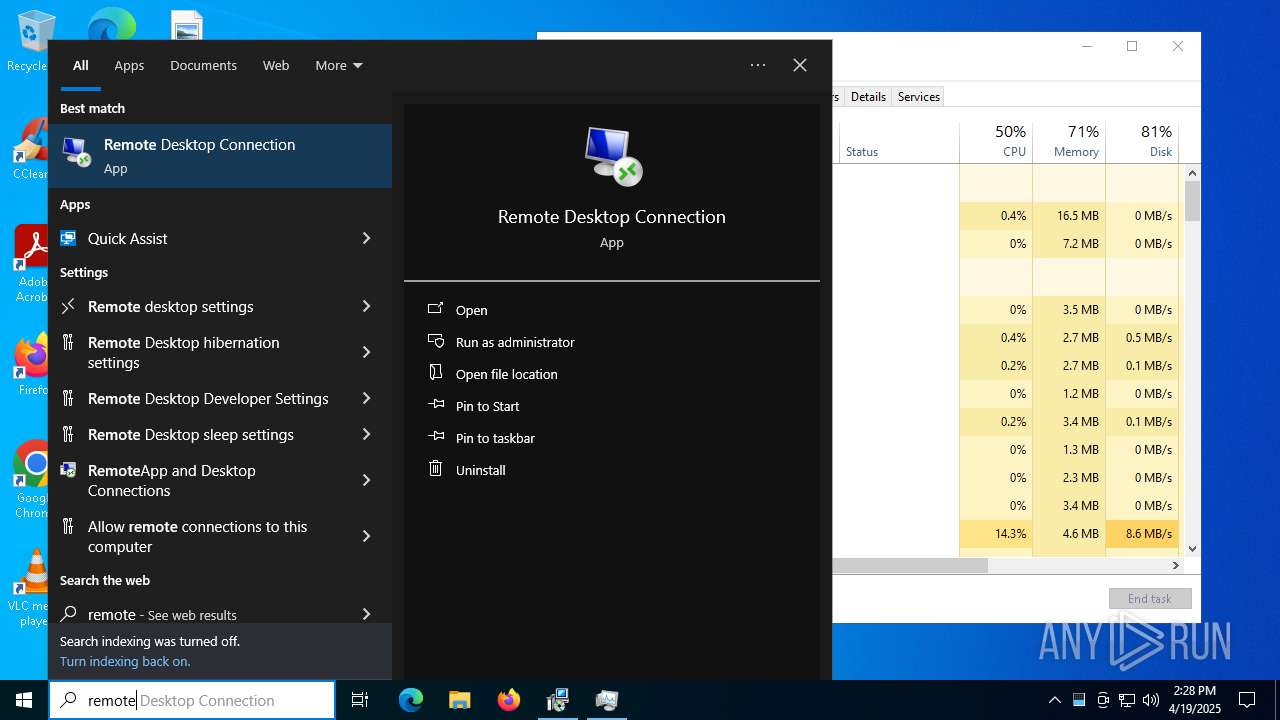The image size is (1280, 720).
Task: Click the Remote Desktop hibernation settings icon
Action: tap(68, 342)
